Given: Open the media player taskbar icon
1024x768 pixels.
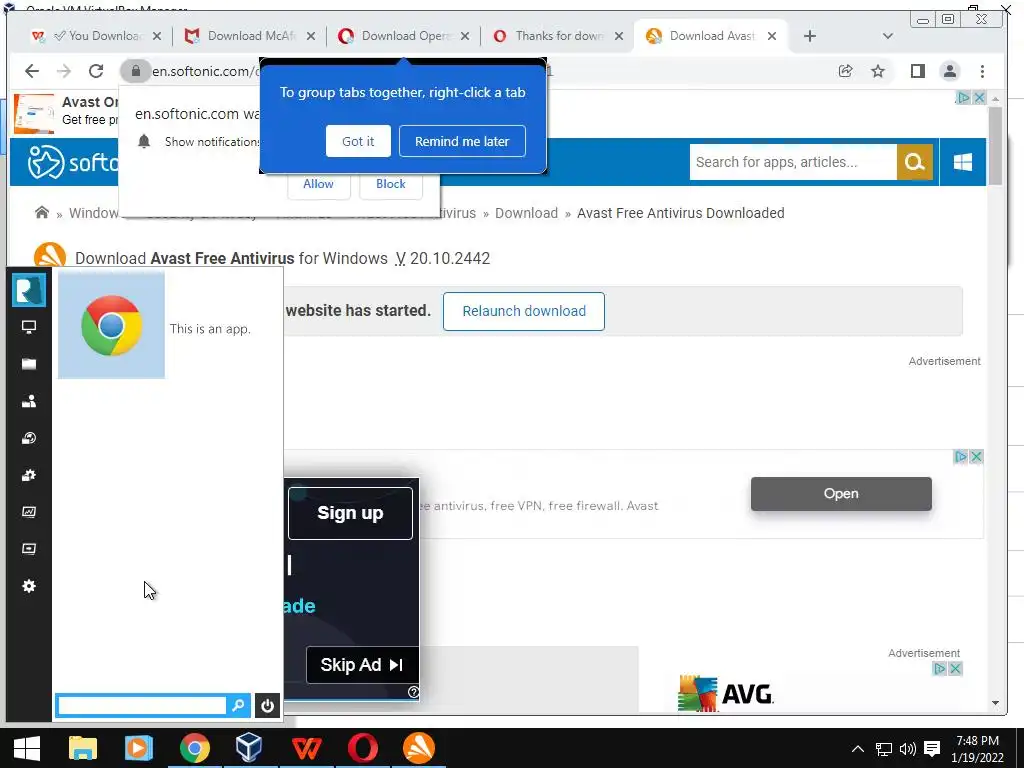Looking at the screenshot, I should (x=138, y=748).
